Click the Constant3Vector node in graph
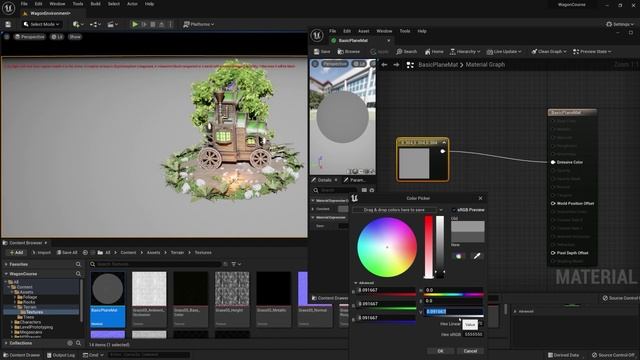 tap(422, 160)
